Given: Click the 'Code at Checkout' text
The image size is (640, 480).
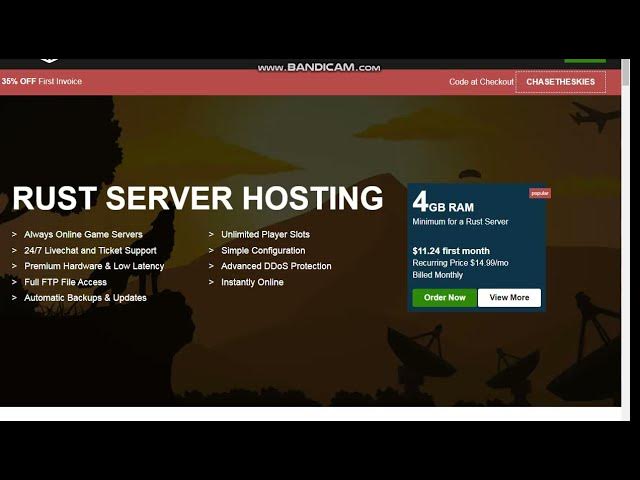Looking at the screenshot, I should coord(481,82).
